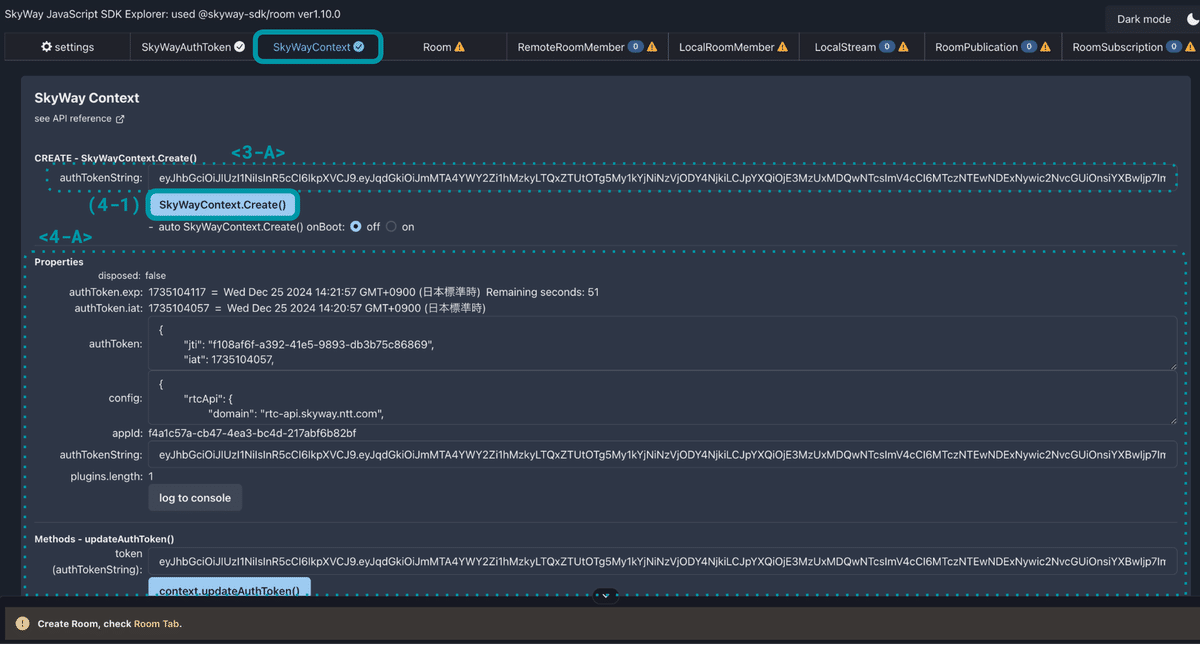The image size is (1200, 645).
Task: Click the 0 badge on RemoteRoomMember tab
Action: point(635,46)
